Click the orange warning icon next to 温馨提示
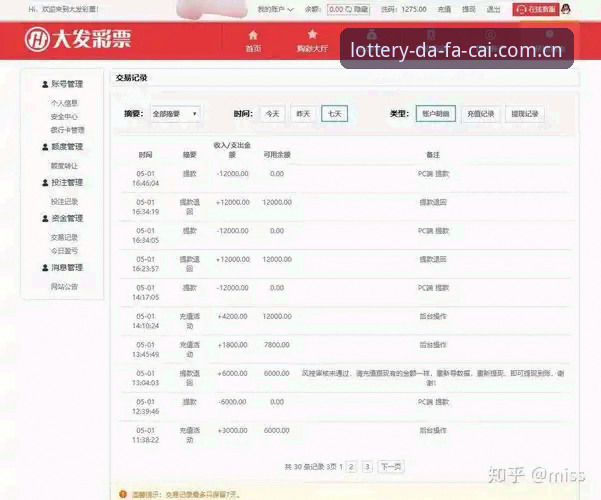 point(123,494)
